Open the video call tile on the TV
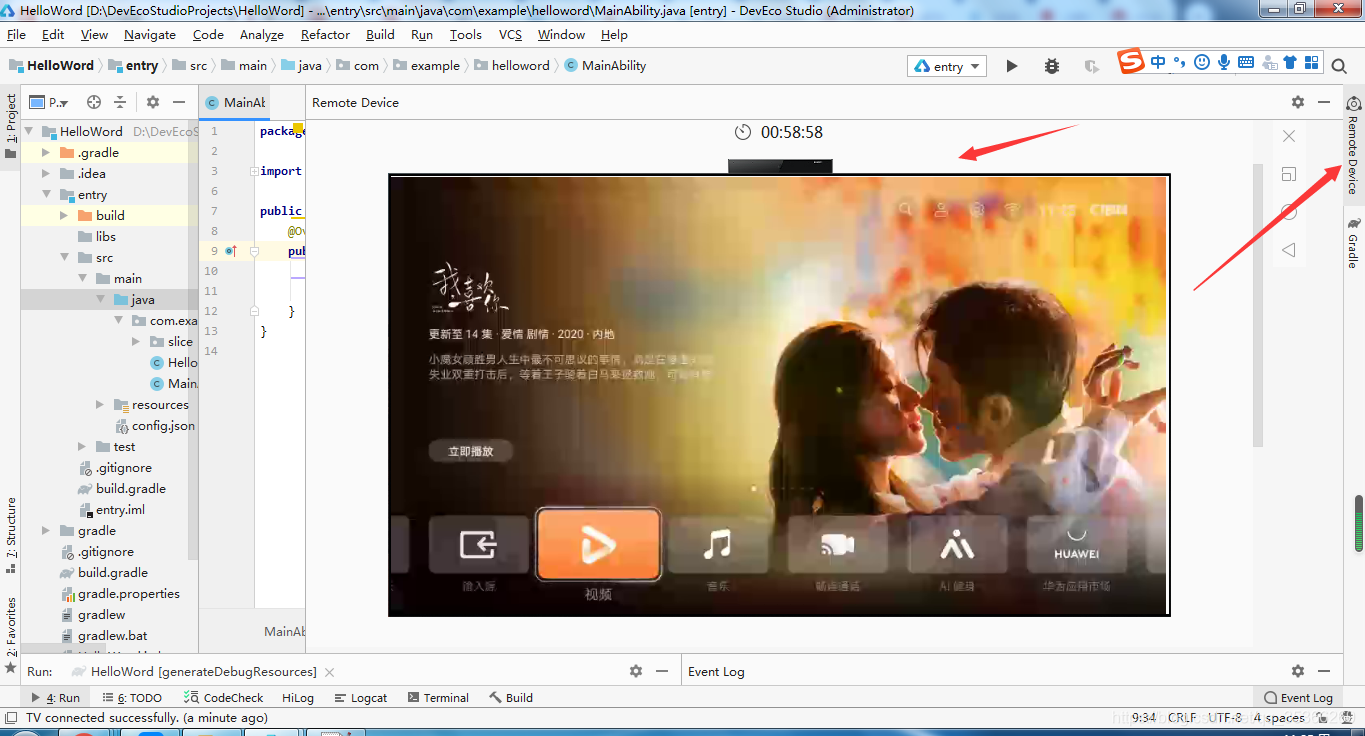1365x736 pixels. tap(837, 545)
